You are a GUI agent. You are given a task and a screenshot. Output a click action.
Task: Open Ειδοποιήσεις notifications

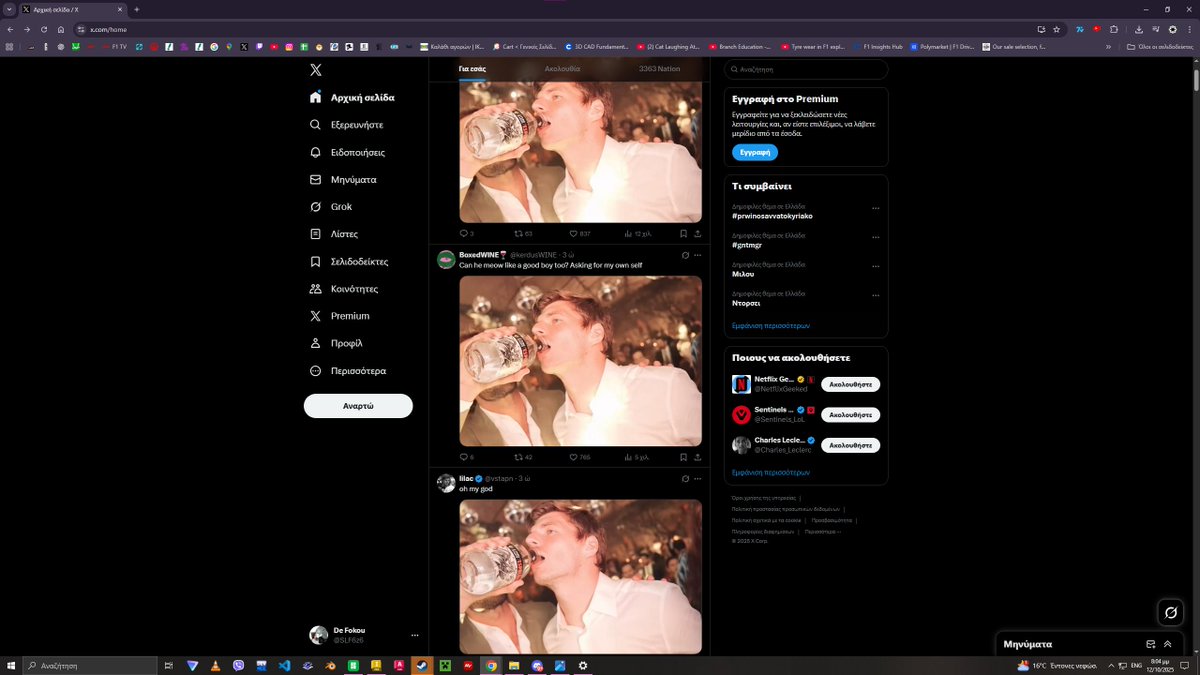pyautogui.click(x=347, y=152)
